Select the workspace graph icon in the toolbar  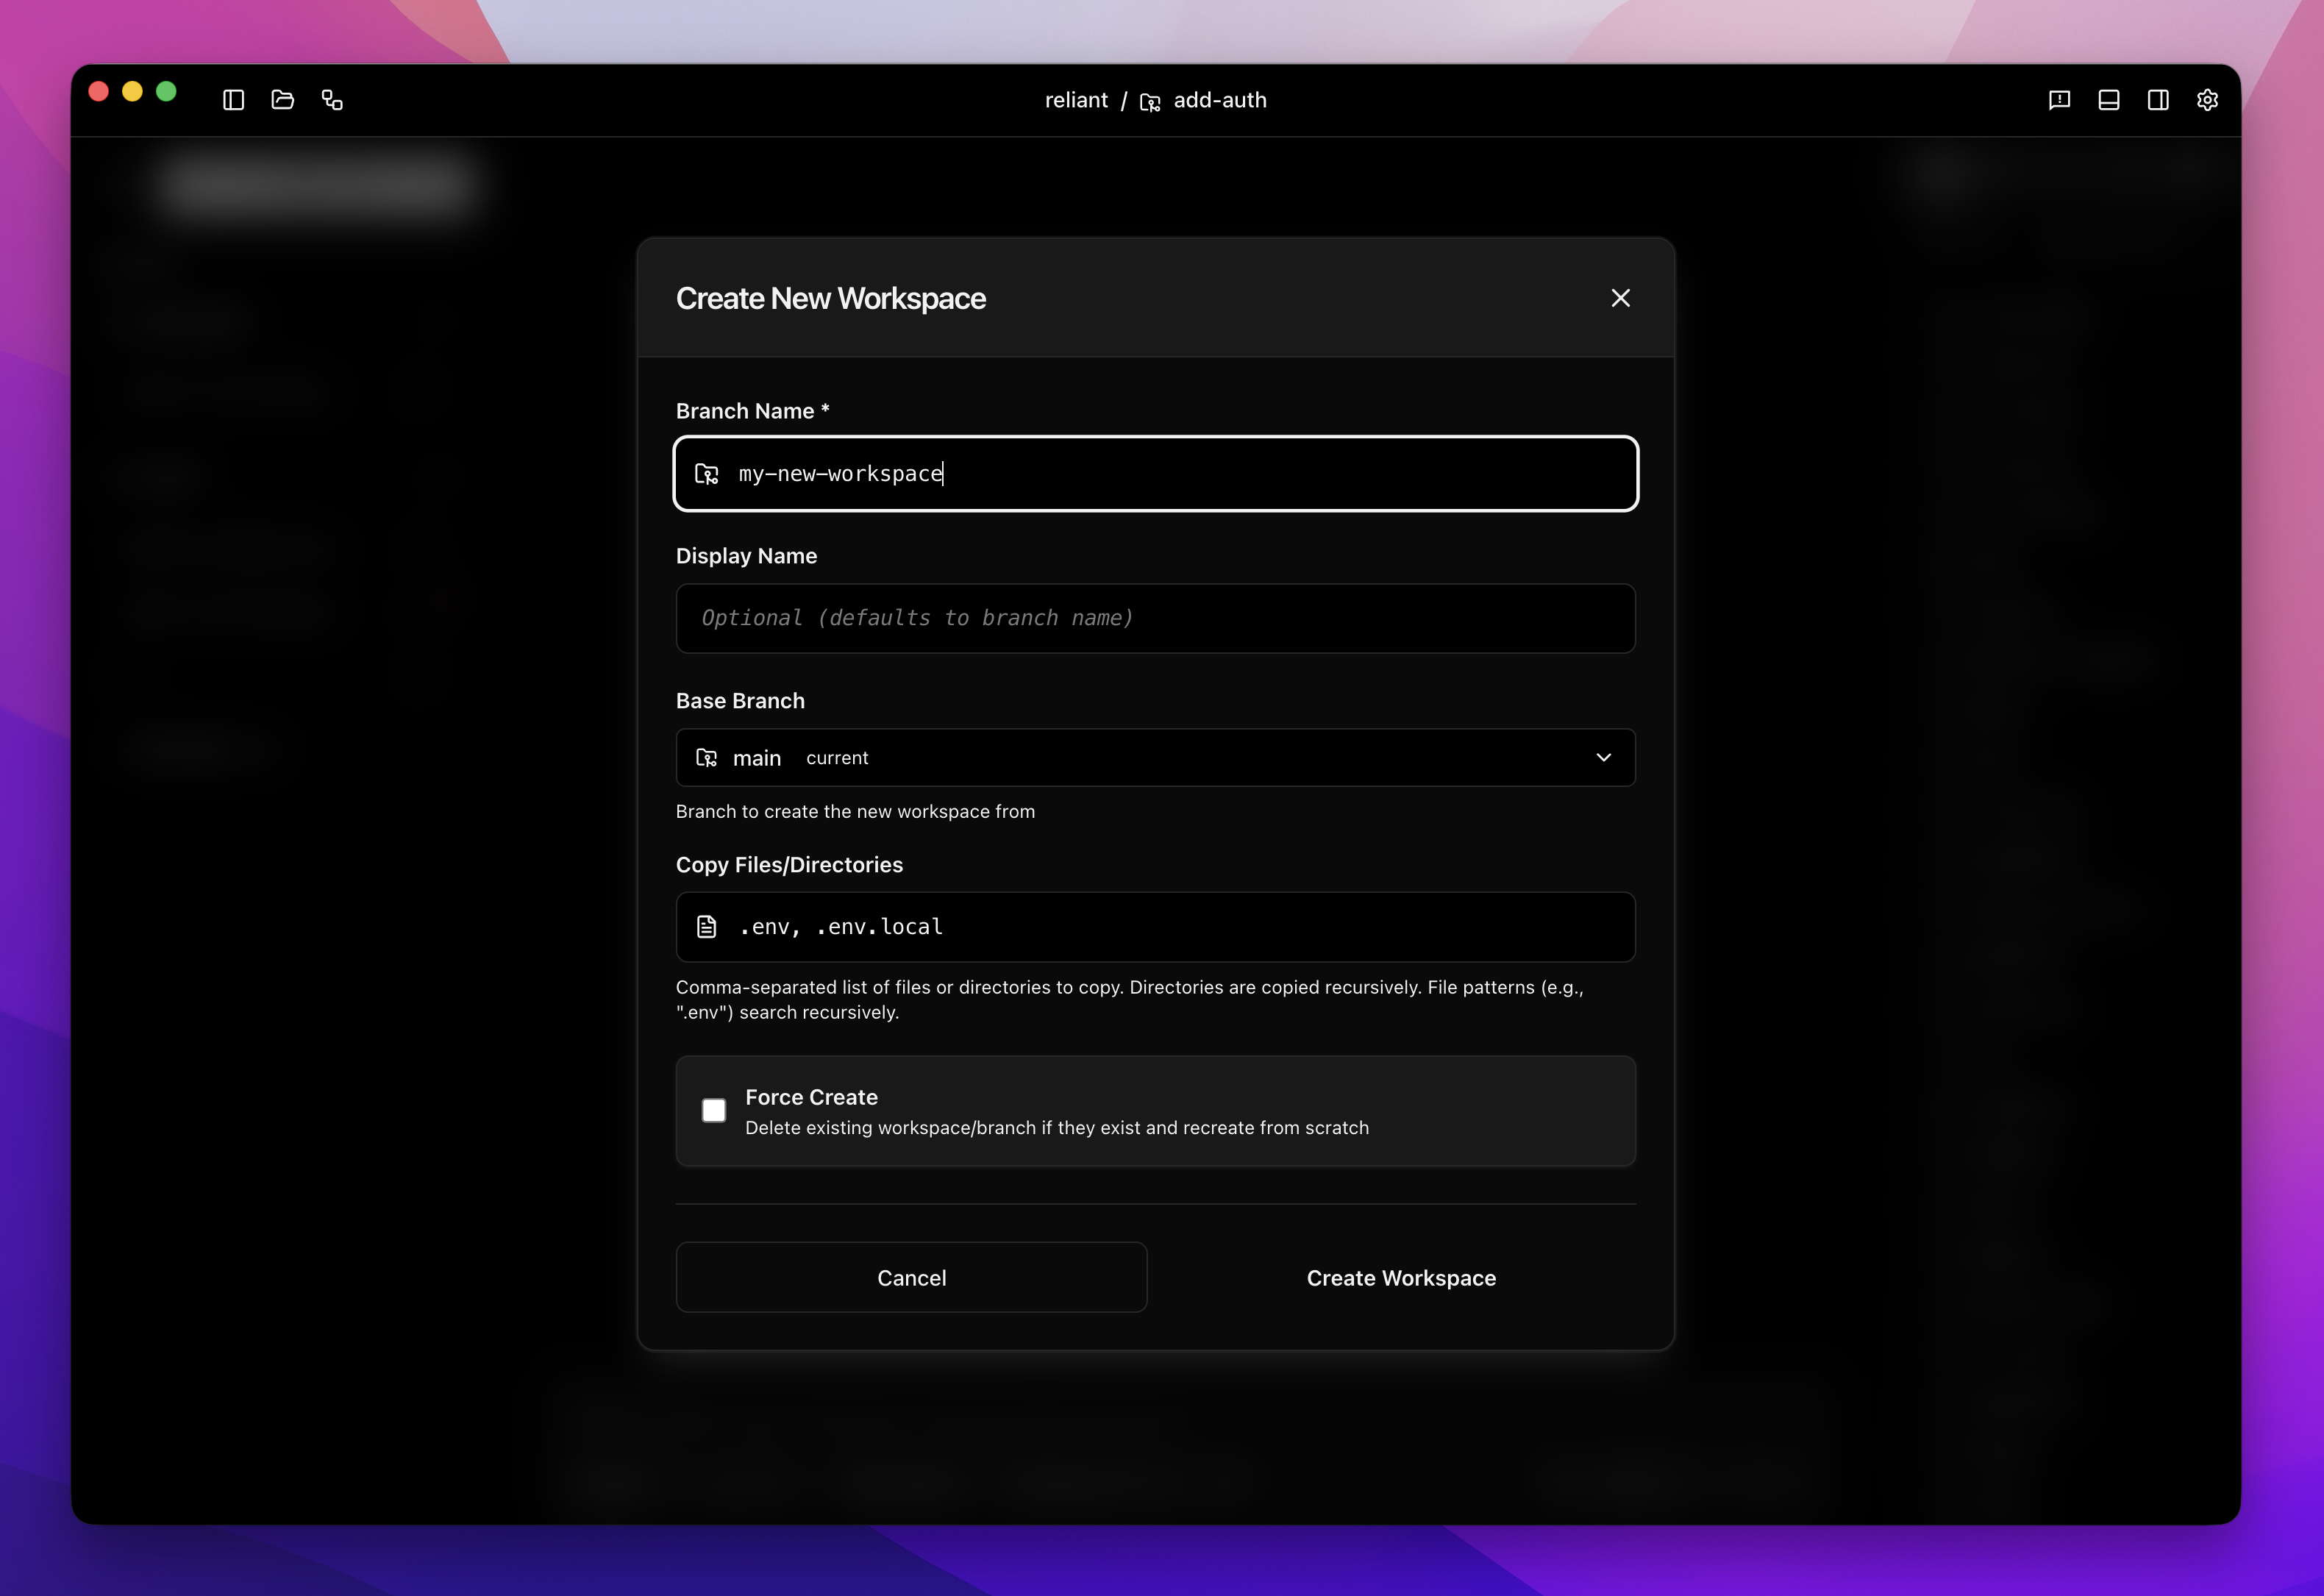333,100
